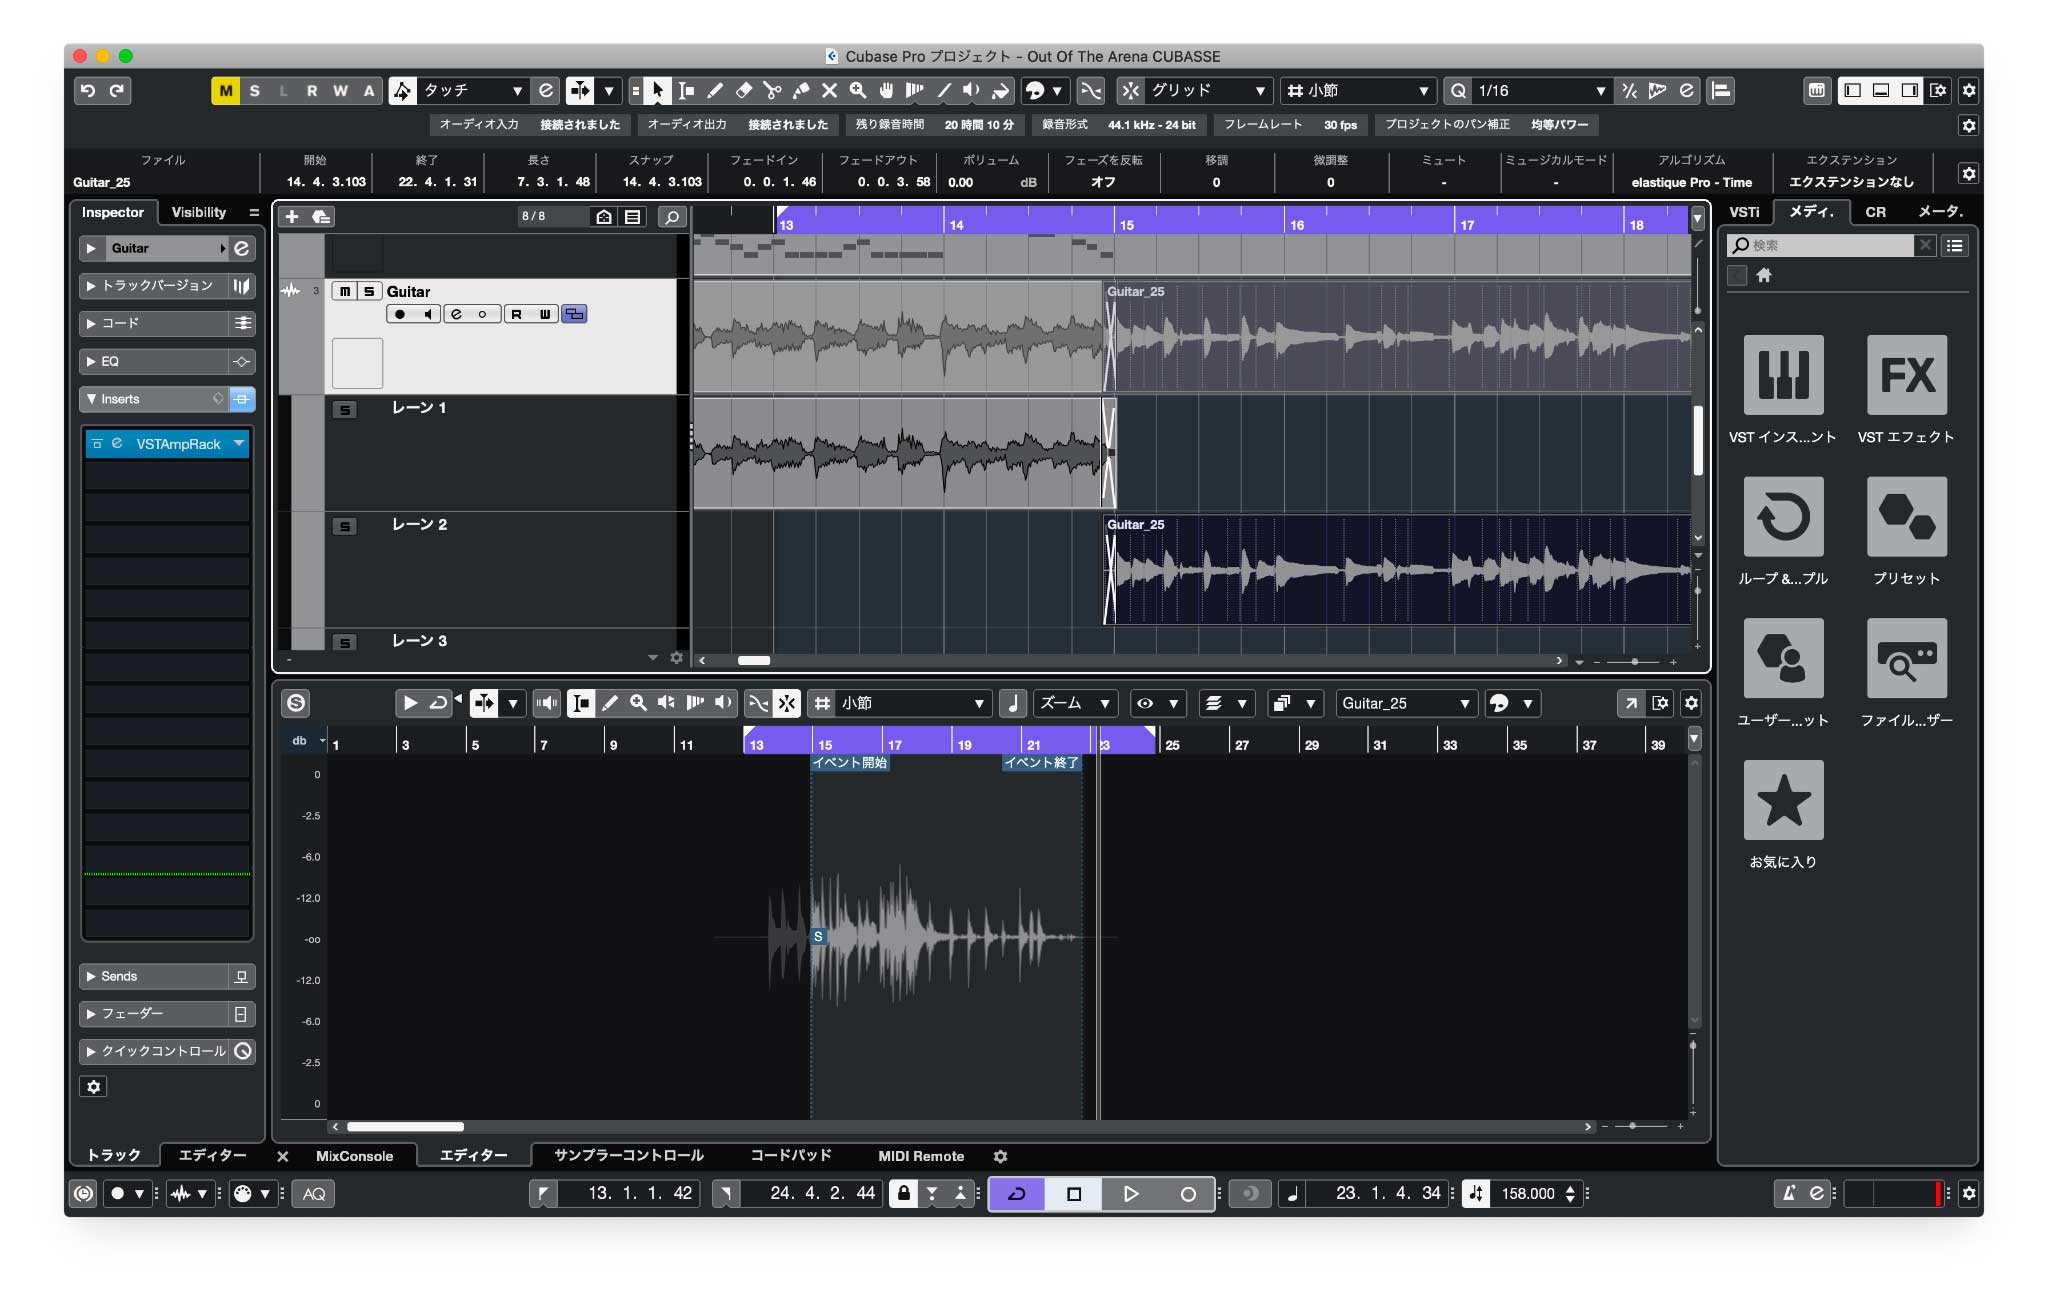Solo lane レーン 1
Viewport: 2048px width, 1302px height.
(344, 410)
